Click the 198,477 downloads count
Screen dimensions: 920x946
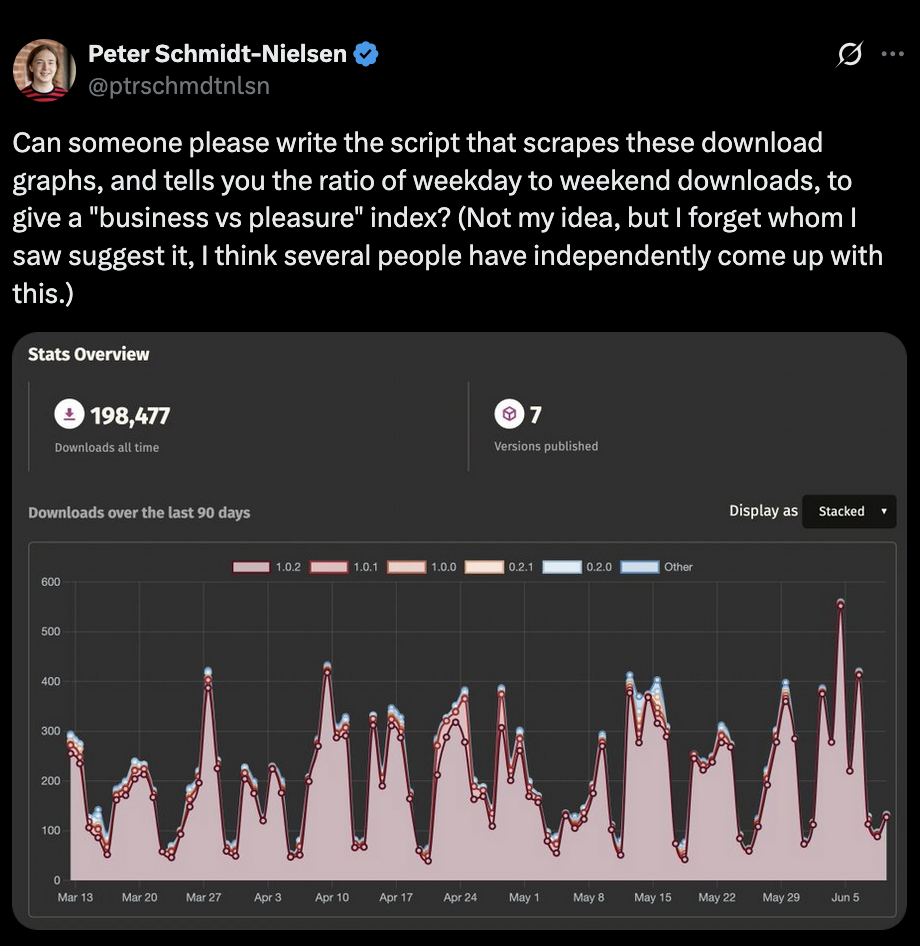pos(130,415)
